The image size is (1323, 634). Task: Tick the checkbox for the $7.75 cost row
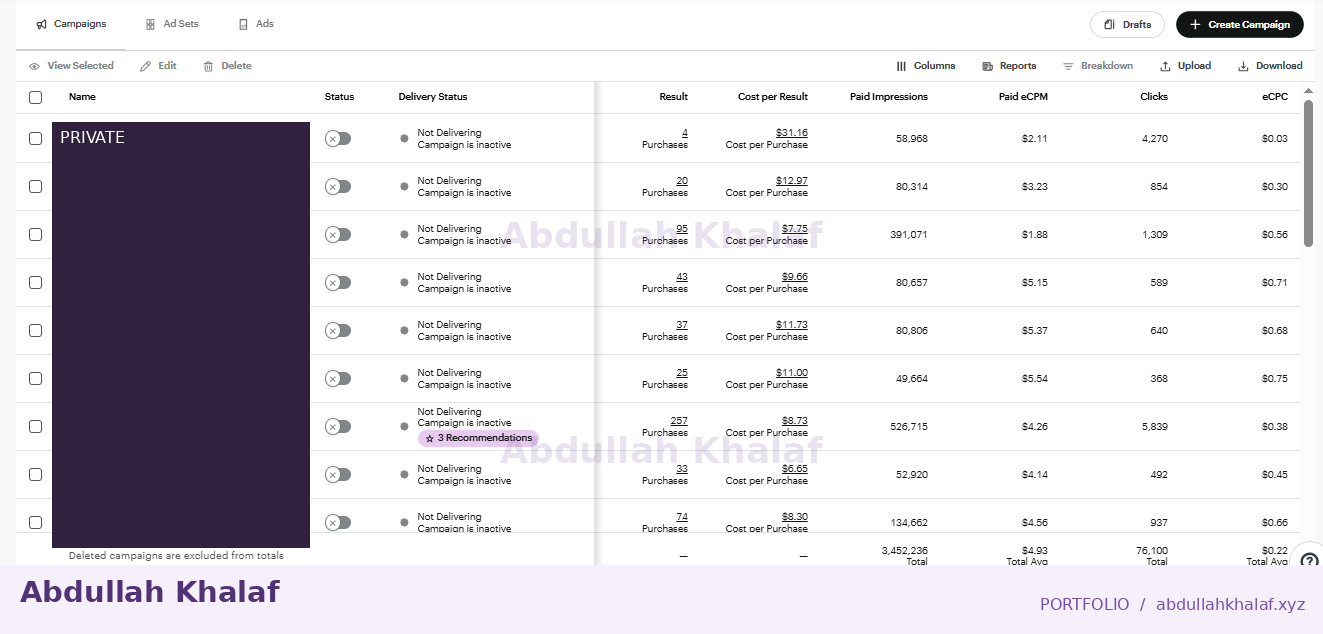(36, 234)
